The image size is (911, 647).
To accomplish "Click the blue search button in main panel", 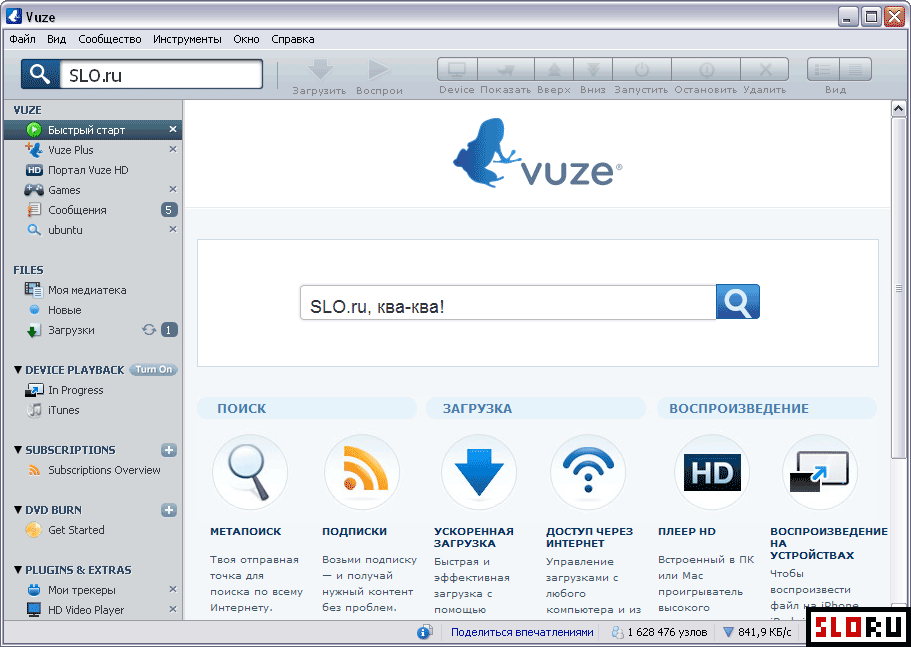I will coord(738,302).
